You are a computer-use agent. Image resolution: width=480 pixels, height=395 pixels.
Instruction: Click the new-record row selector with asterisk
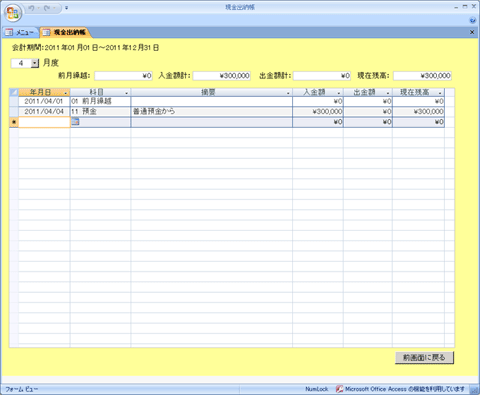[14, 122]
